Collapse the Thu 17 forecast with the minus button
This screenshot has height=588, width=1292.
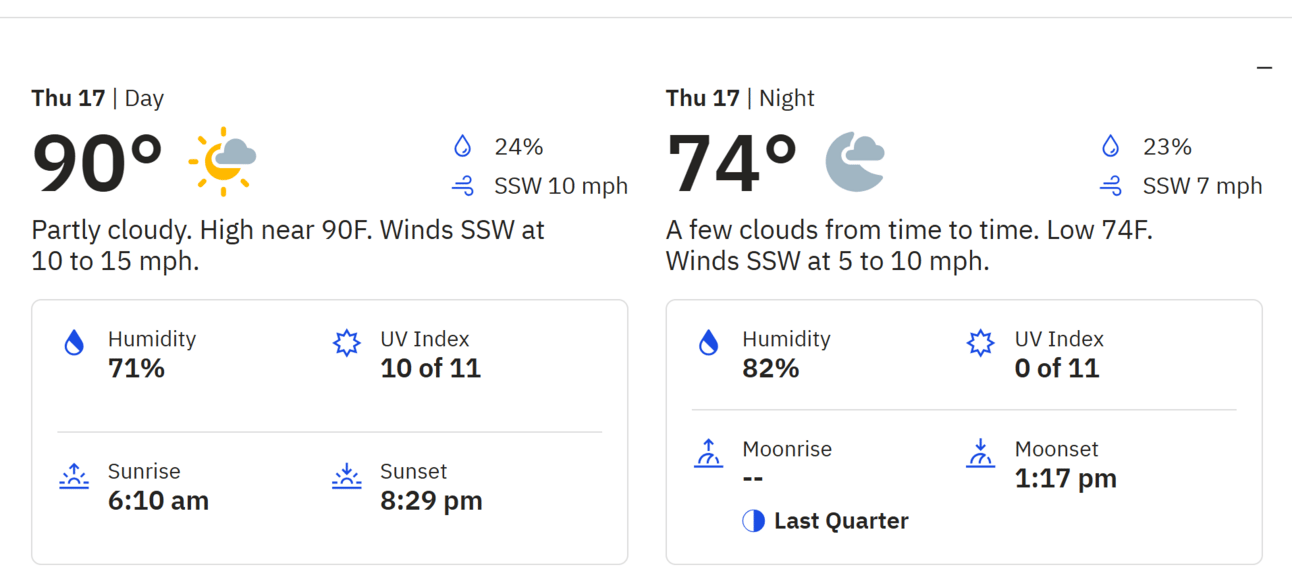pos(1264,68)
